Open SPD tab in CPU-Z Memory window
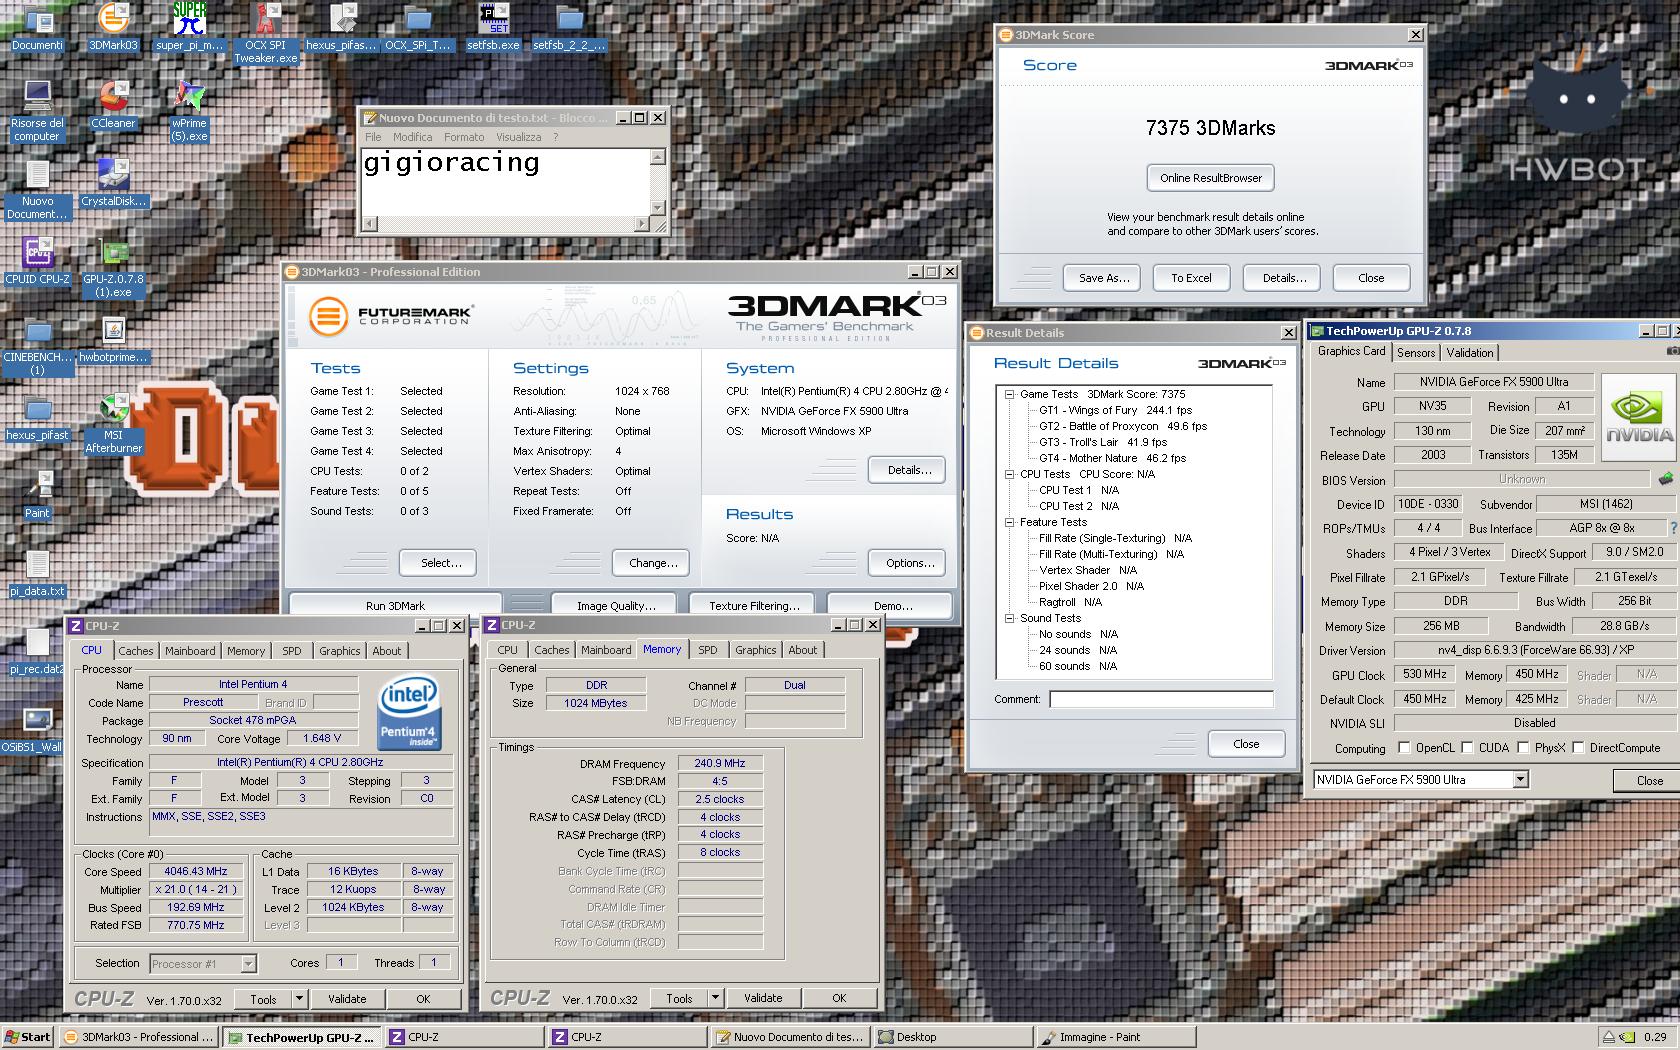The image size is (1680, 1050). (x=708, y=650)
